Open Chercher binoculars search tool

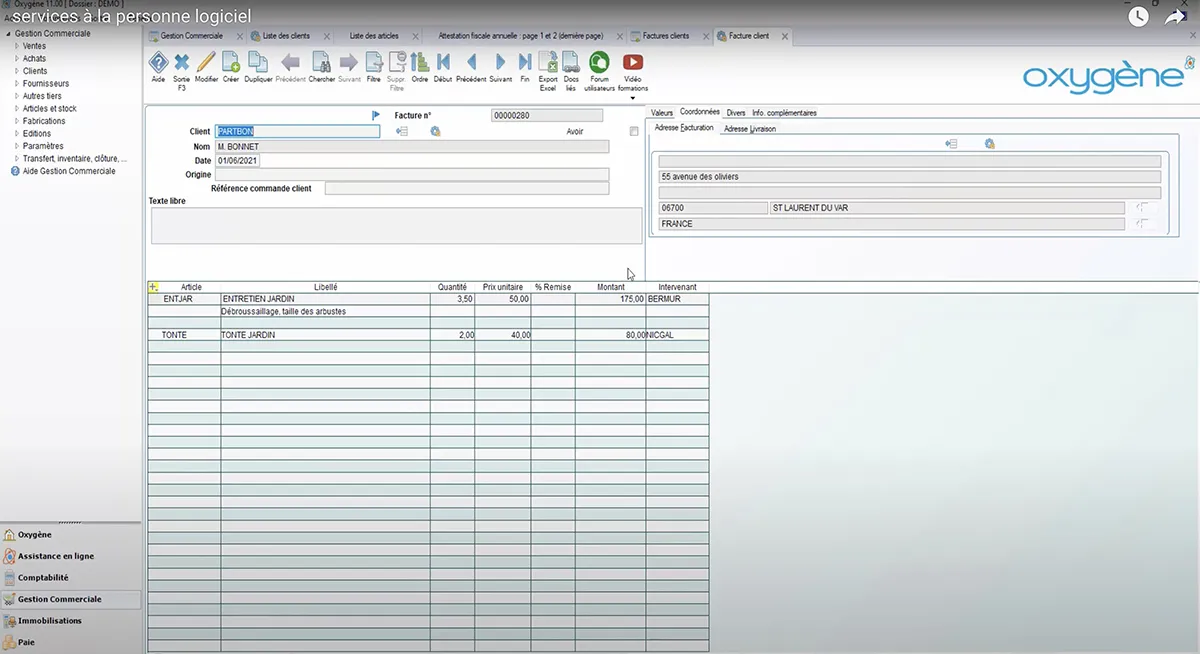point(321,62)
